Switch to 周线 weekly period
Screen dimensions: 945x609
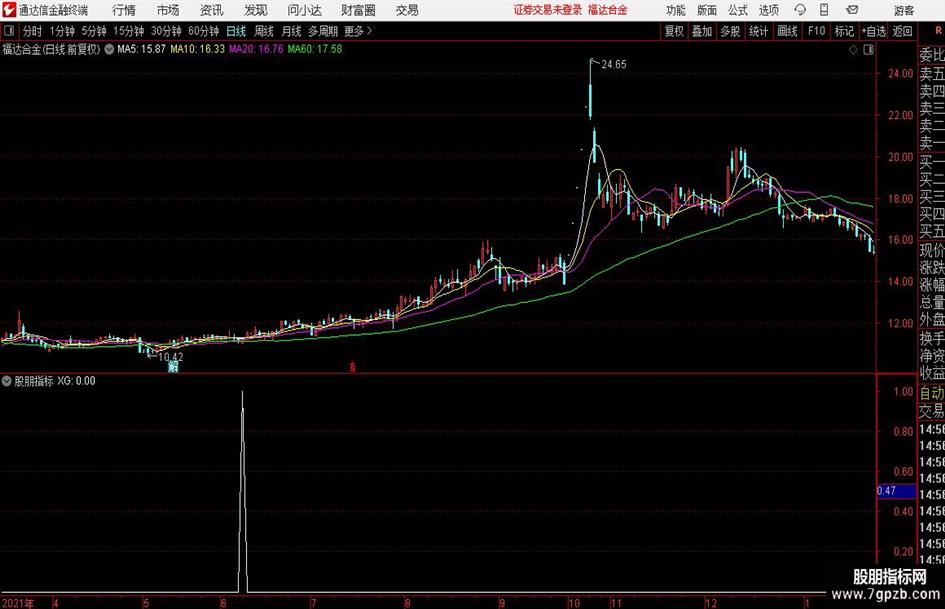pyautogui.click(x=264, y=31)
